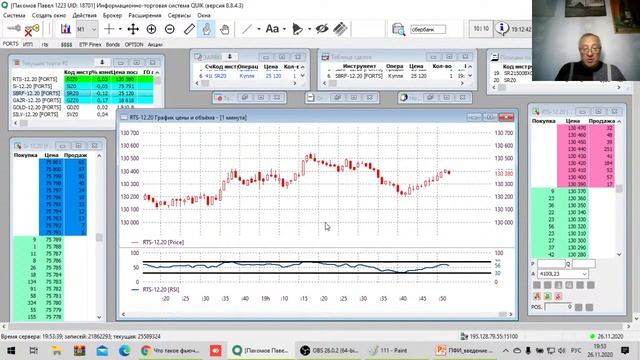Click price 130 370 in RTS order book

577,191
